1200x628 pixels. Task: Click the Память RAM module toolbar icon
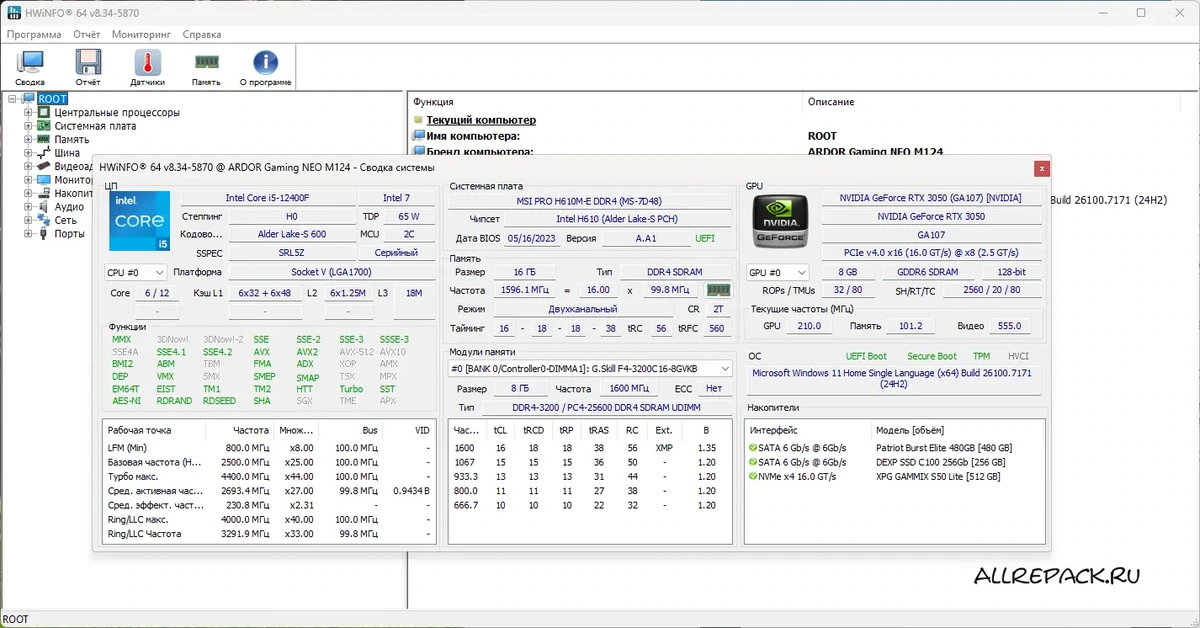click(206, 68)
